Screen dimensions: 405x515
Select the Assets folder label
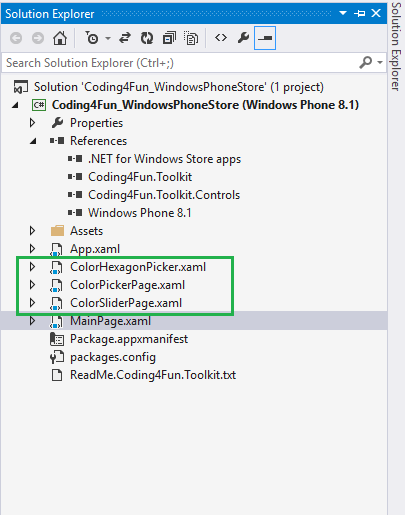86,231
